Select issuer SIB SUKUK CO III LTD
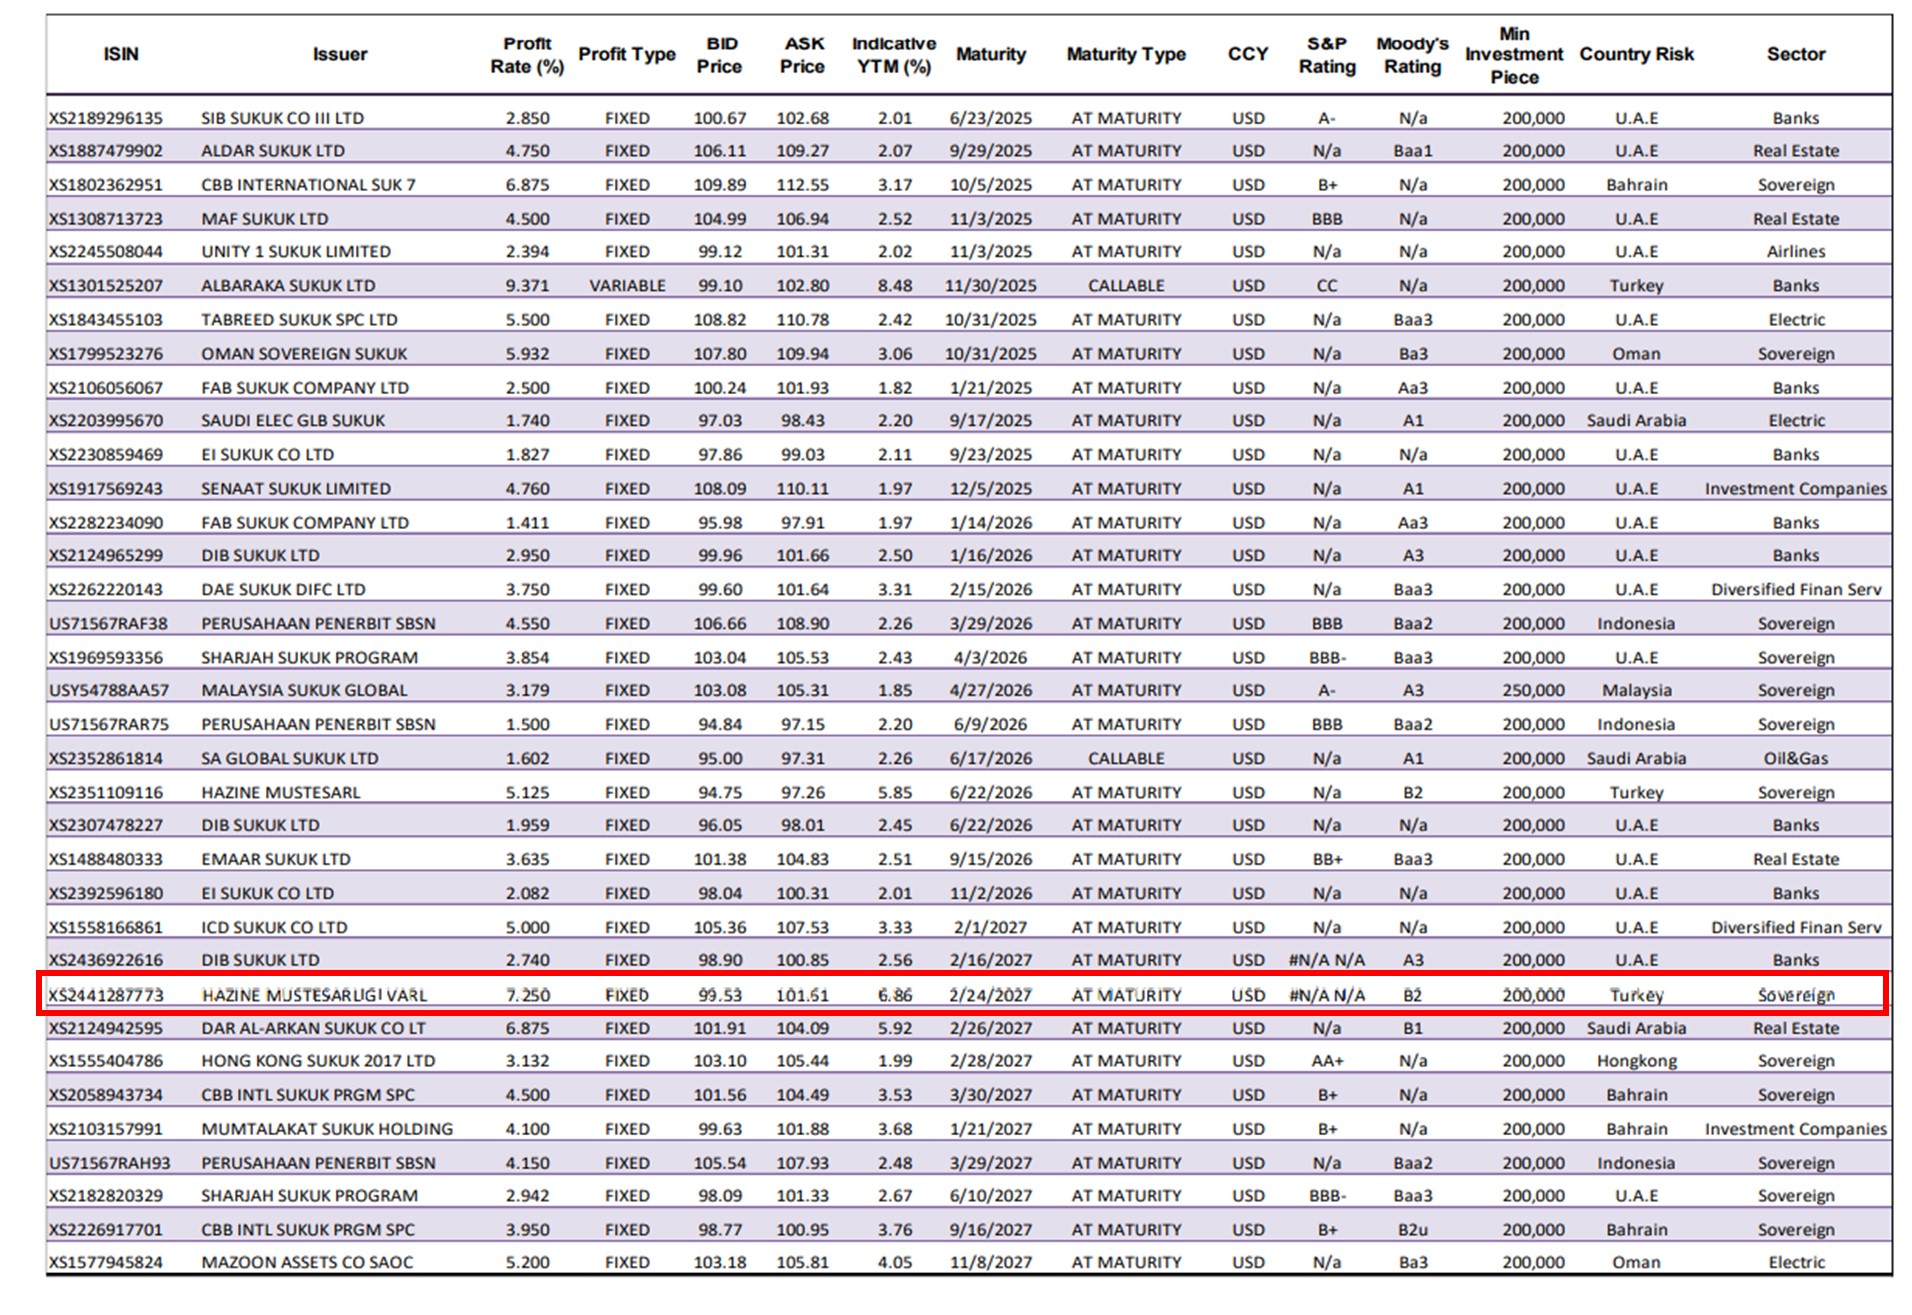The width and height of the screenshot is (1912, 1315). [282, 118]
